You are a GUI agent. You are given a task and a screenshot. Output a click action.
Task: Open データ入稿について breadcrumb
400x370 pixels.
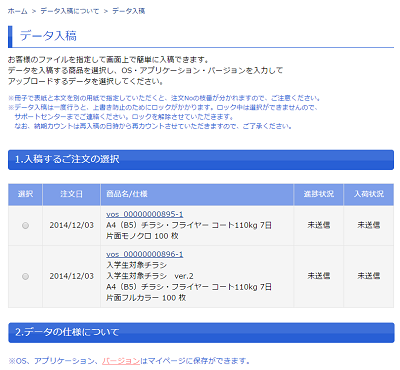point(70,11)
